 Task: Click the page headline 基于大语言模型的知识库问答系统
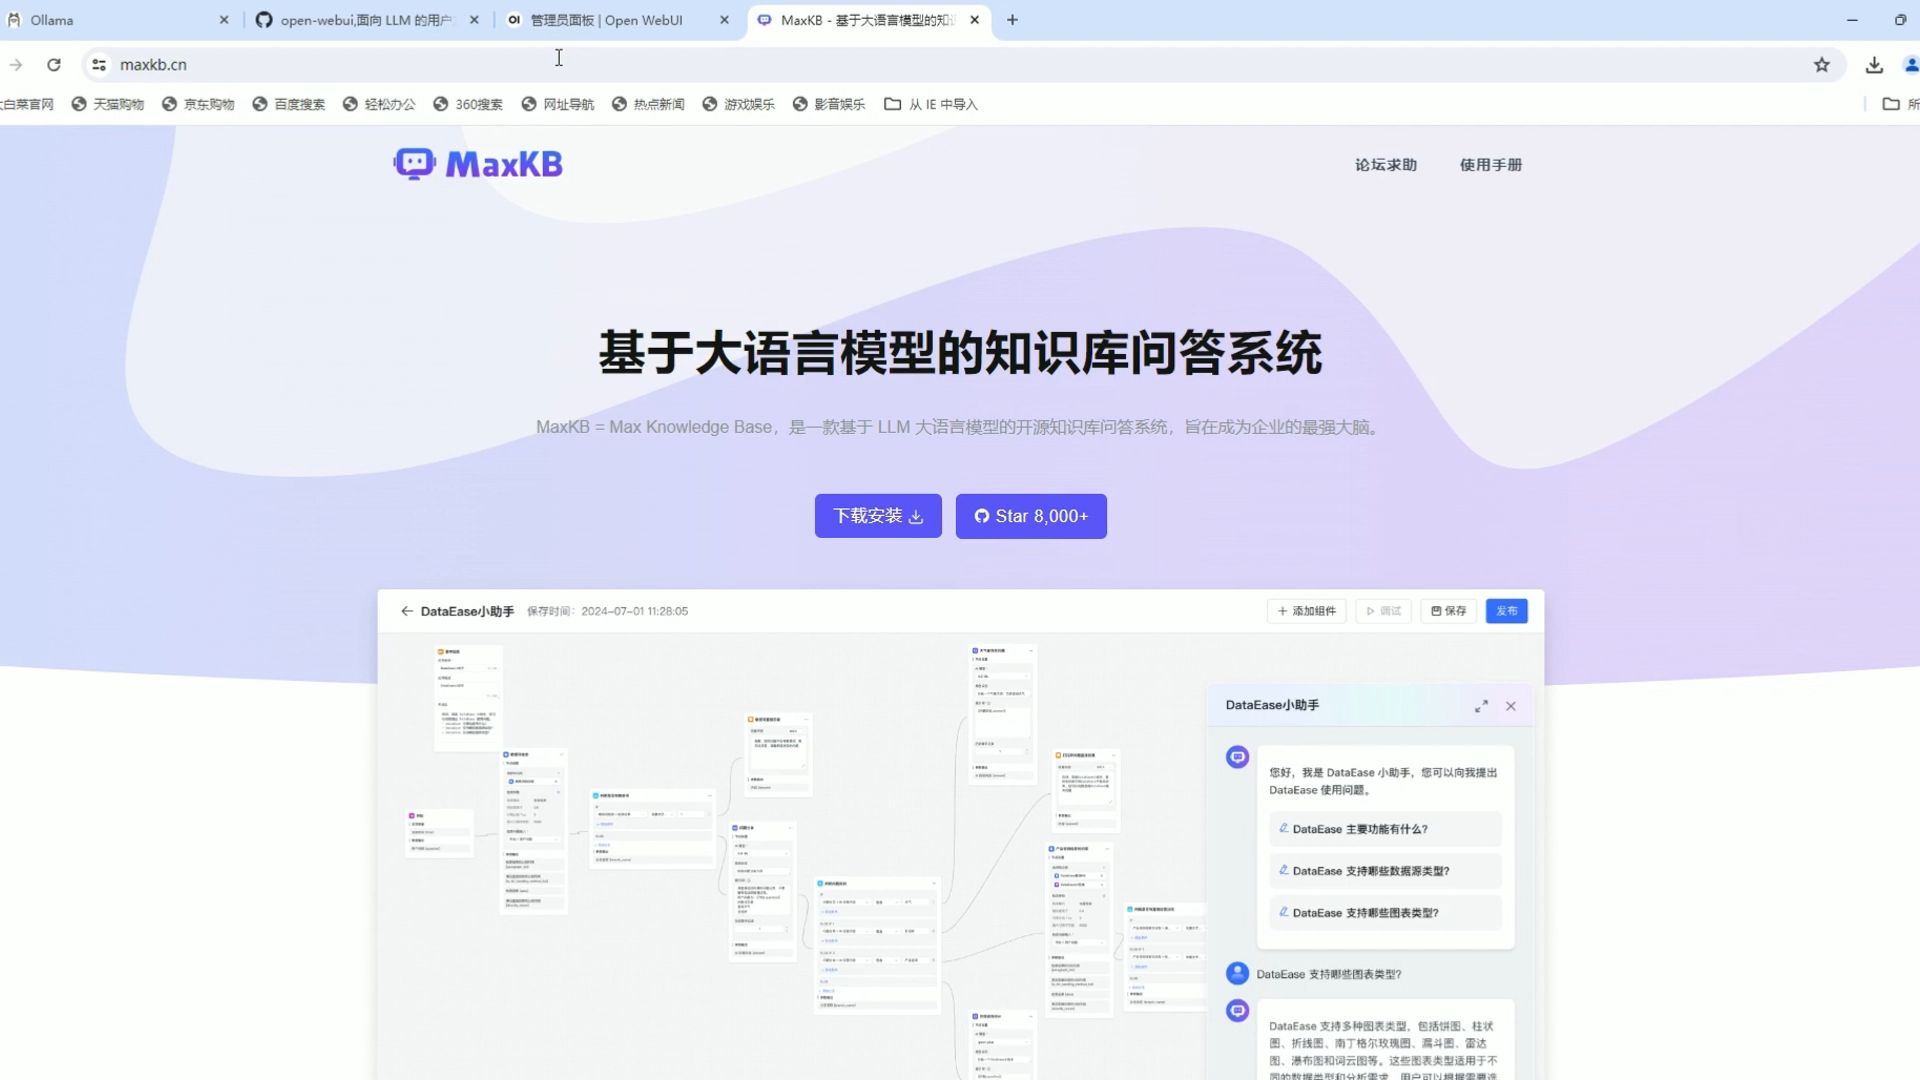coord(960,353)
